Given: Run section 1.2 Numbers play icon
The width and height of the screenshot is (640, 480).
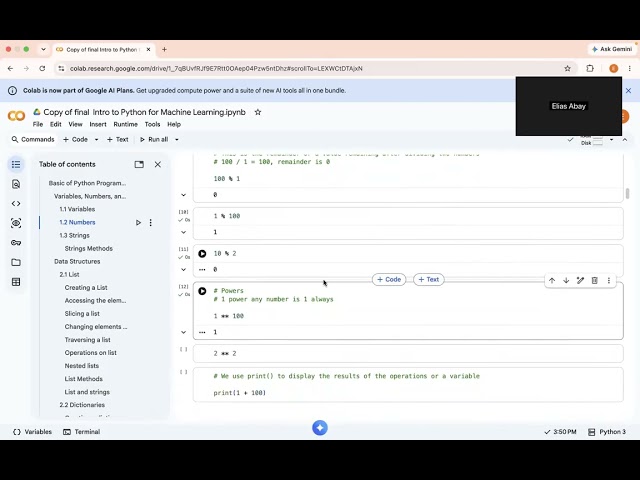Looking at the screenshot, I should [x=138, y=222].
